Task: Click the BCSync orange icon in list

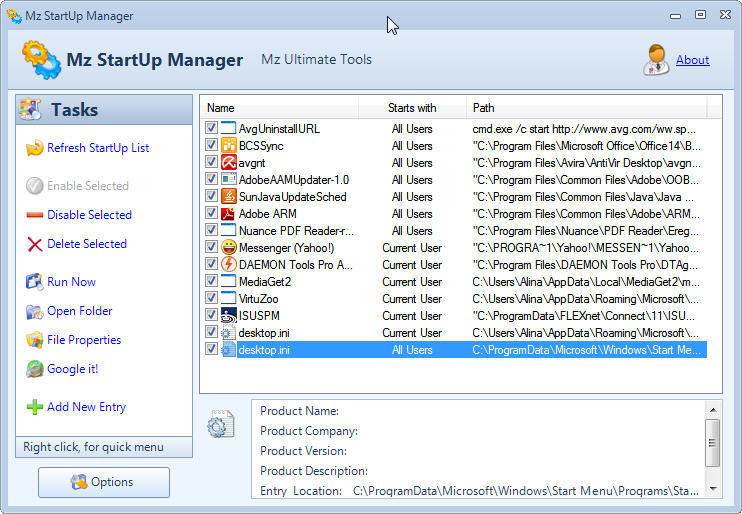Action: (x=229, y=146)
